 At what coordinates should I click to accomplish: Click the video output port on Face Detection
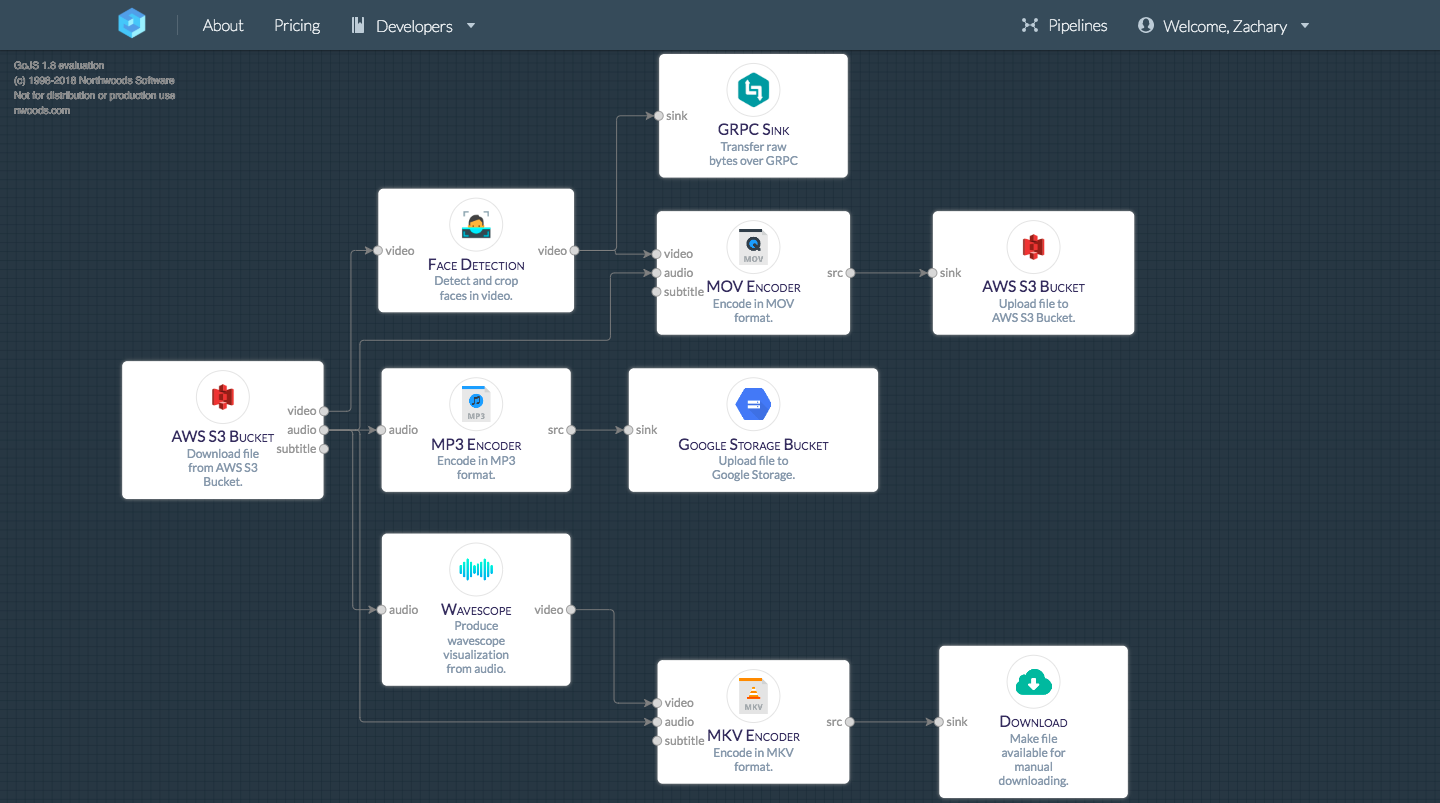(574, 251)
